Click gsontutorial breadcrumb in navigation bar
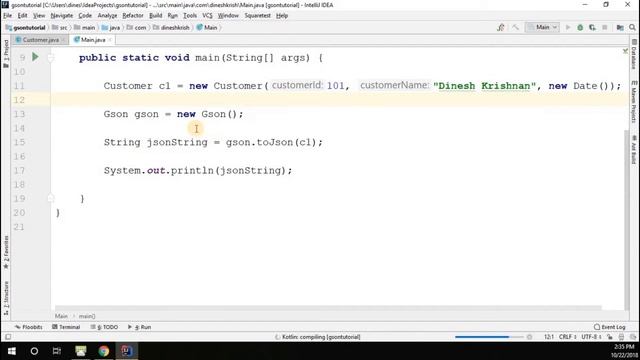This screenshot has height=360, width=640. tap(26, 27)
